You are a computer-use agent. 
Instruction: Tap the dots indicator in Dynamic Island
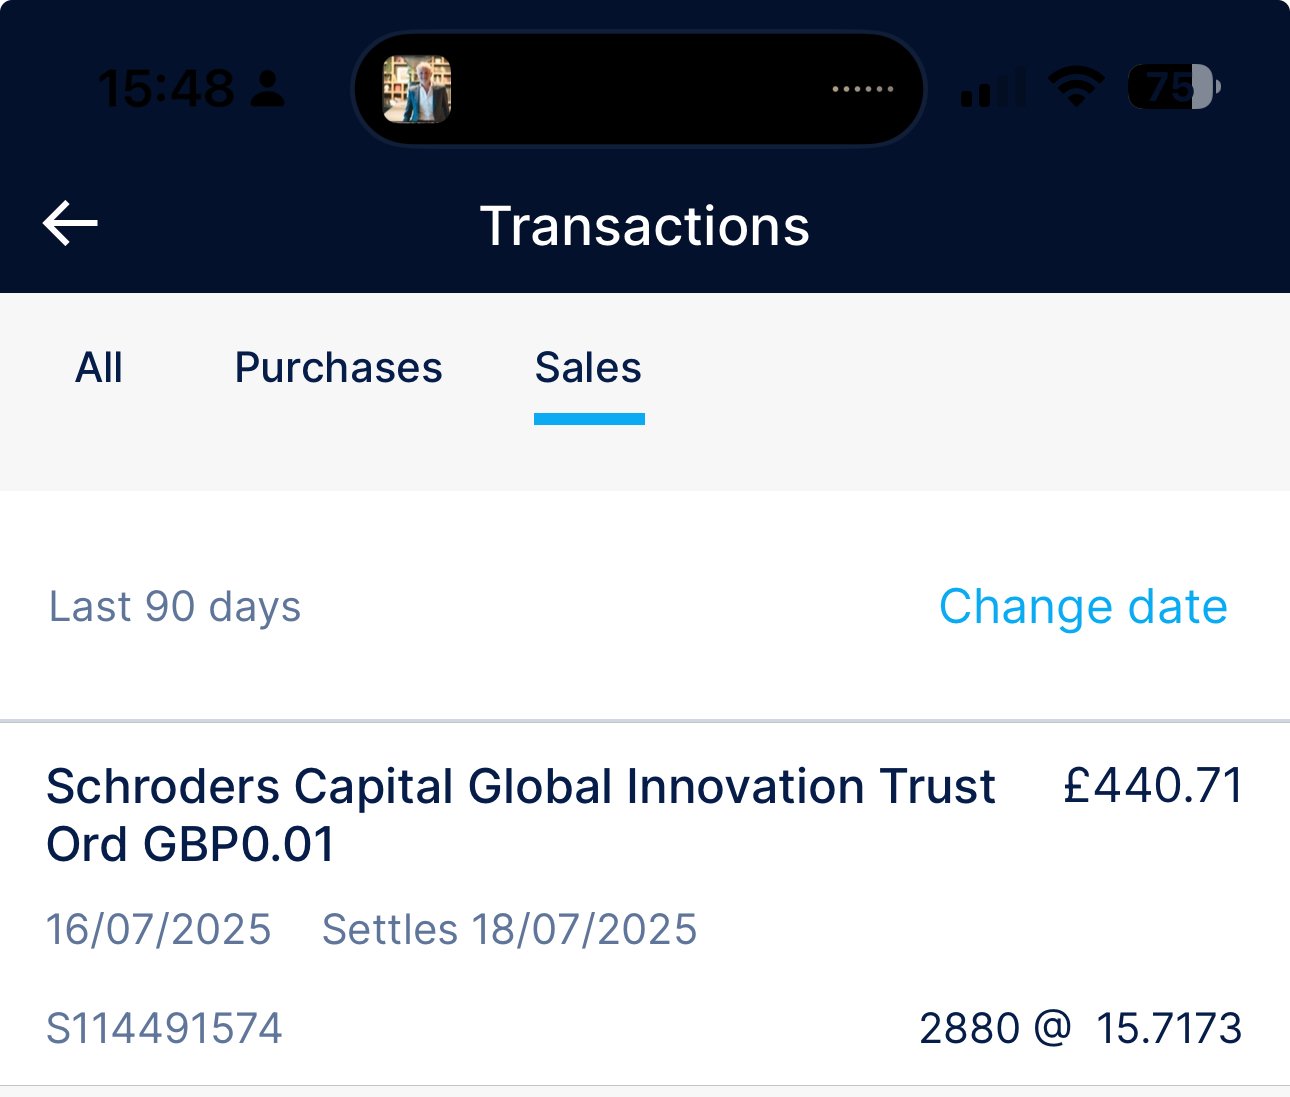pyautogui.click(x=863, y=89)
